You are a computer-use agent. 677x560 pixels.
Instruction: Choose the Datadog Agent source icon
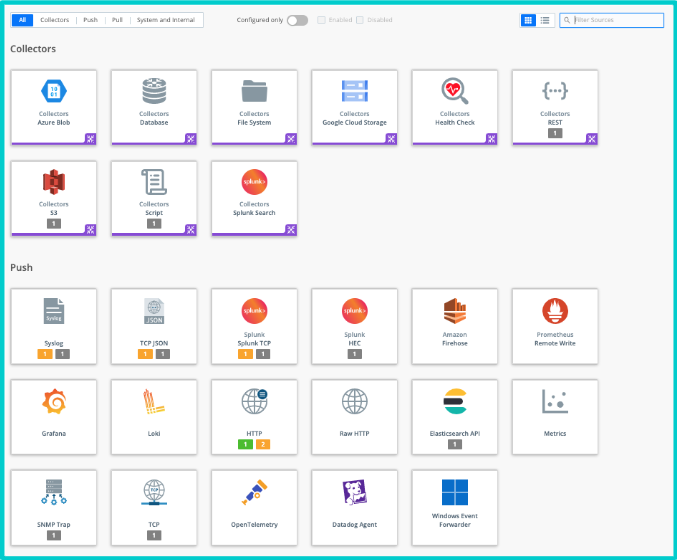354,492
